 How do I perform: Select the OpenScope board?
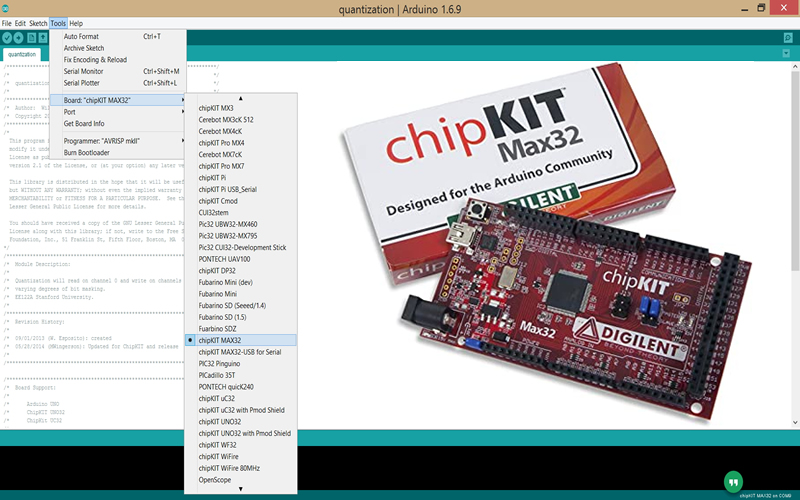[x=240, y=480]
